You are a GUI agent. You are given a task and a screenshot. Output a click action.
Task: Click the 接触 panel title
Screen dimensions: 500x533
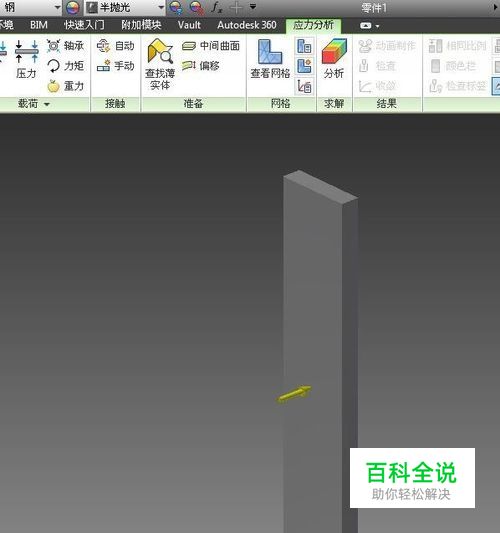115,103
